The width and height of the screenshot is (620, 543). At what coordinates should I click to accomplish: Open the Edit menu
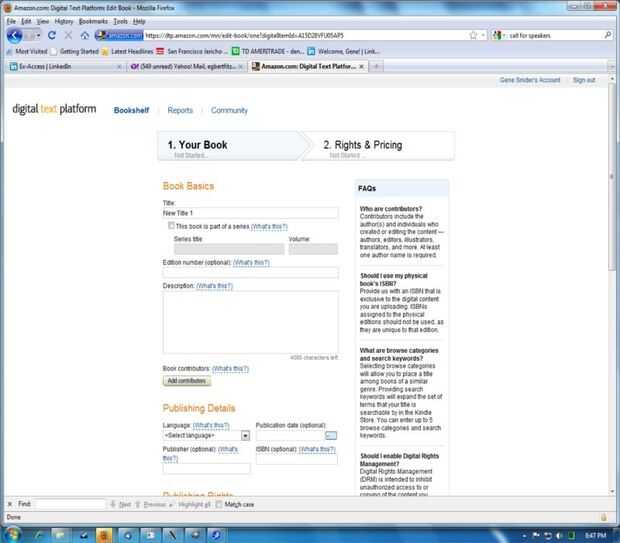(26, 21)
